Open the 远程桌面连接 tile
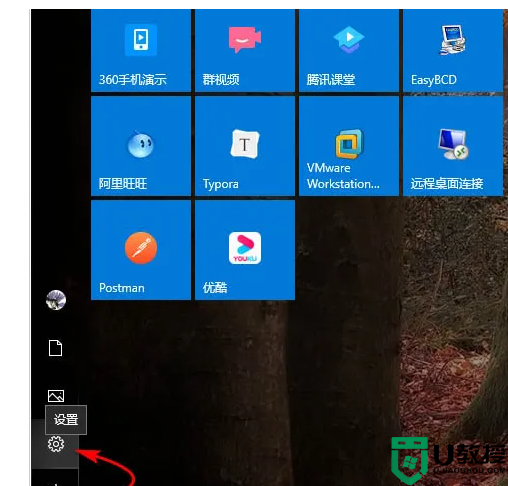Image resolution: width=508 pixels, height=486 pixels. click(453, 146)
